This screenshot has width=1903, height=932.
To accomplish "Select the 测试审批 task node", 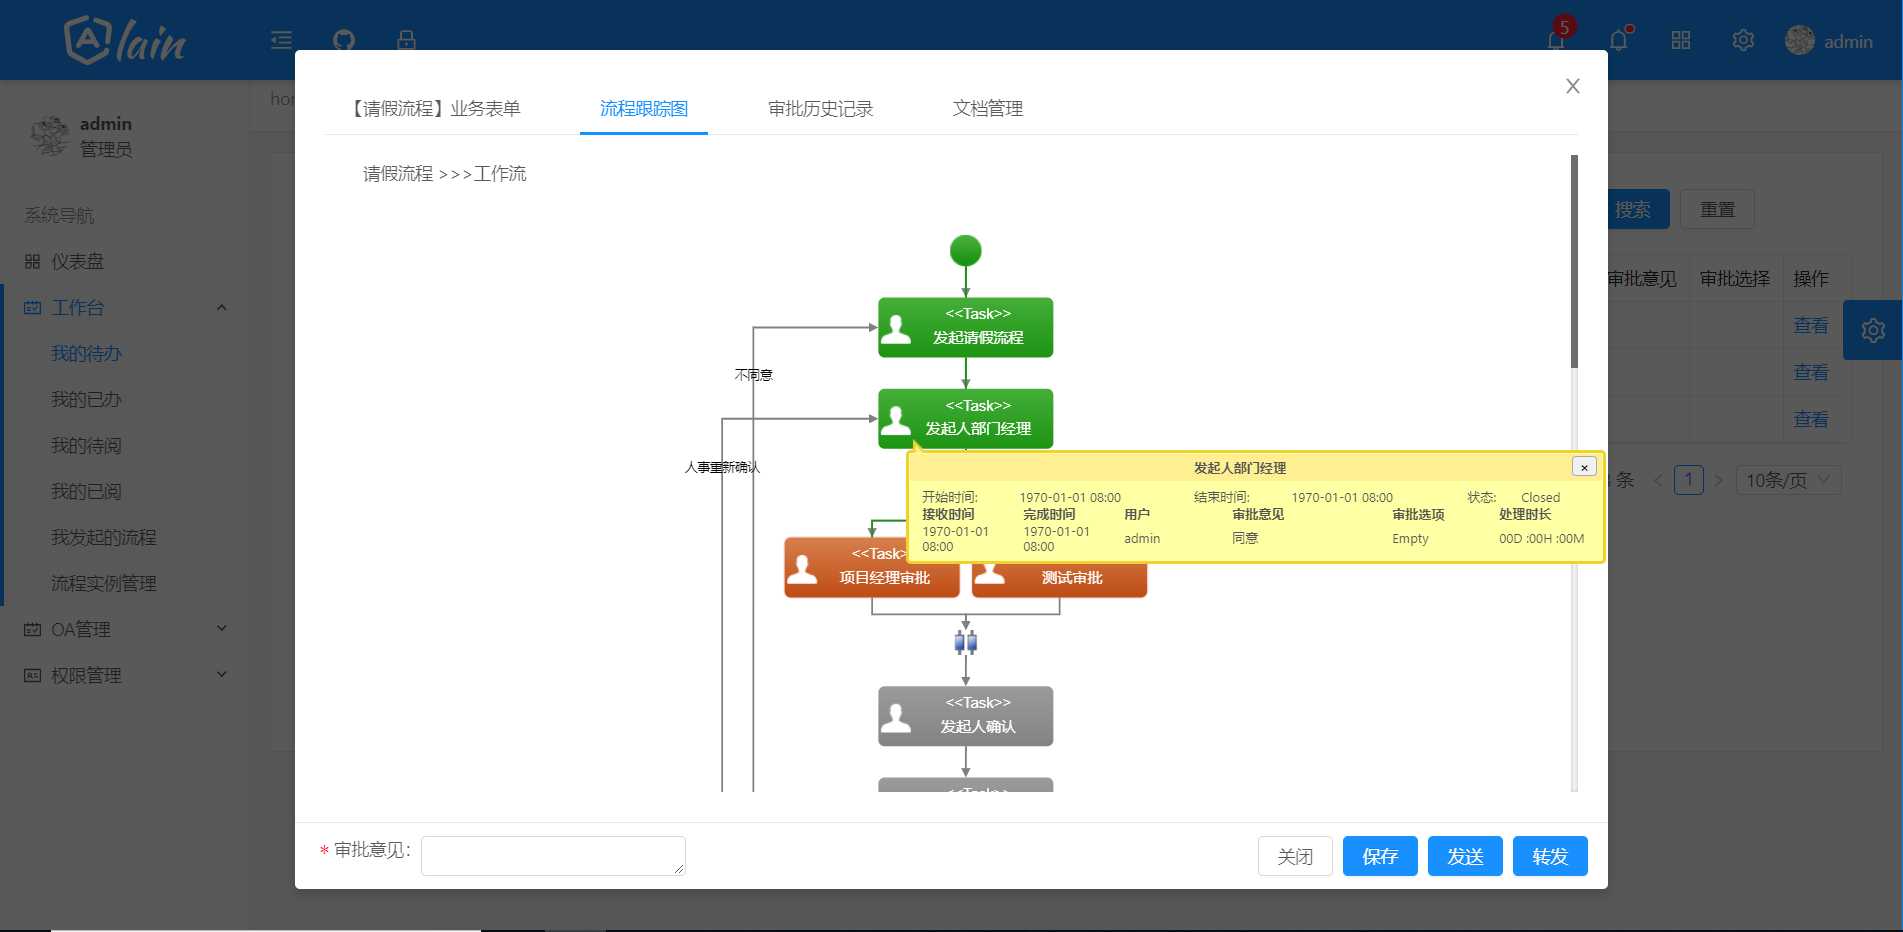I will 1059,579.
